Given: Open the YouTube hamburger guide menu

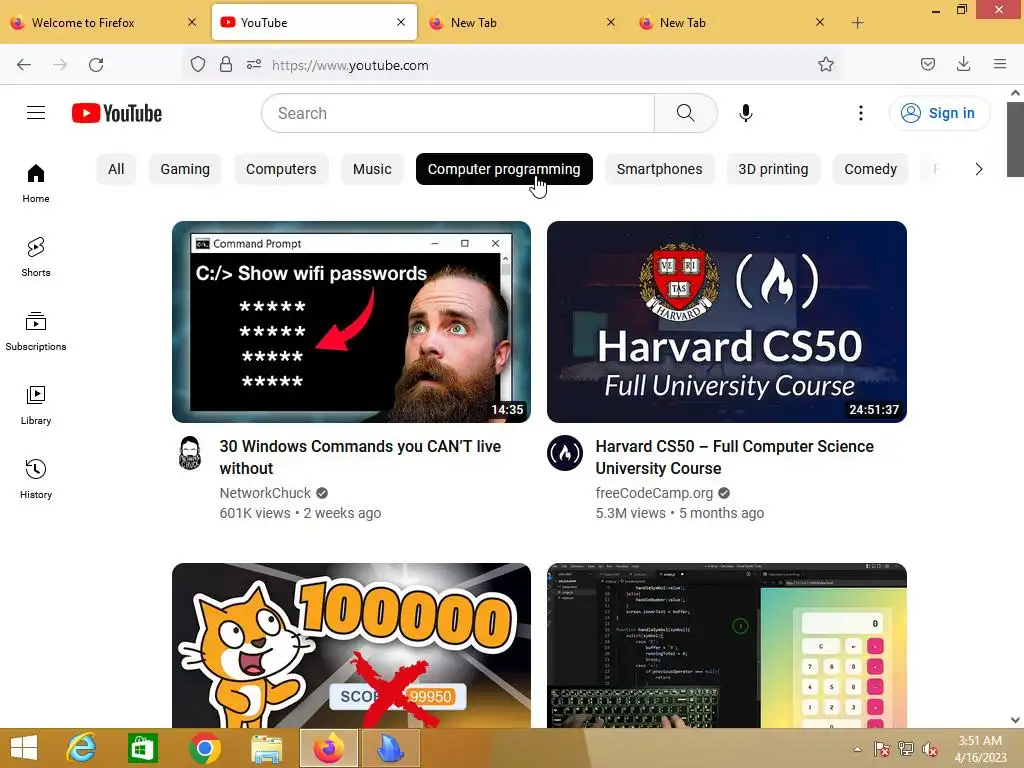Looking at the screenshot, I should point(36,113).
